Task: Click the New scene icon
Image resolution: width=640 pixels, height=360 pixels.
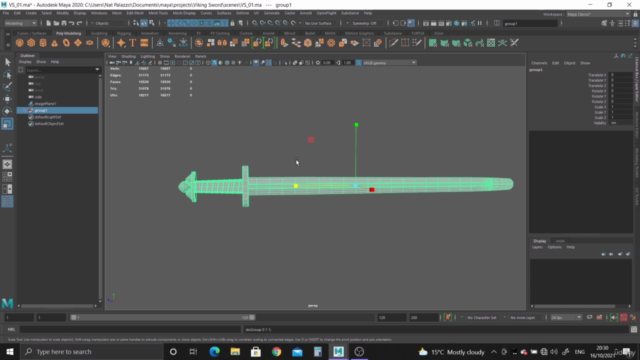Action: pyautogui.click(x=48, y=23)
